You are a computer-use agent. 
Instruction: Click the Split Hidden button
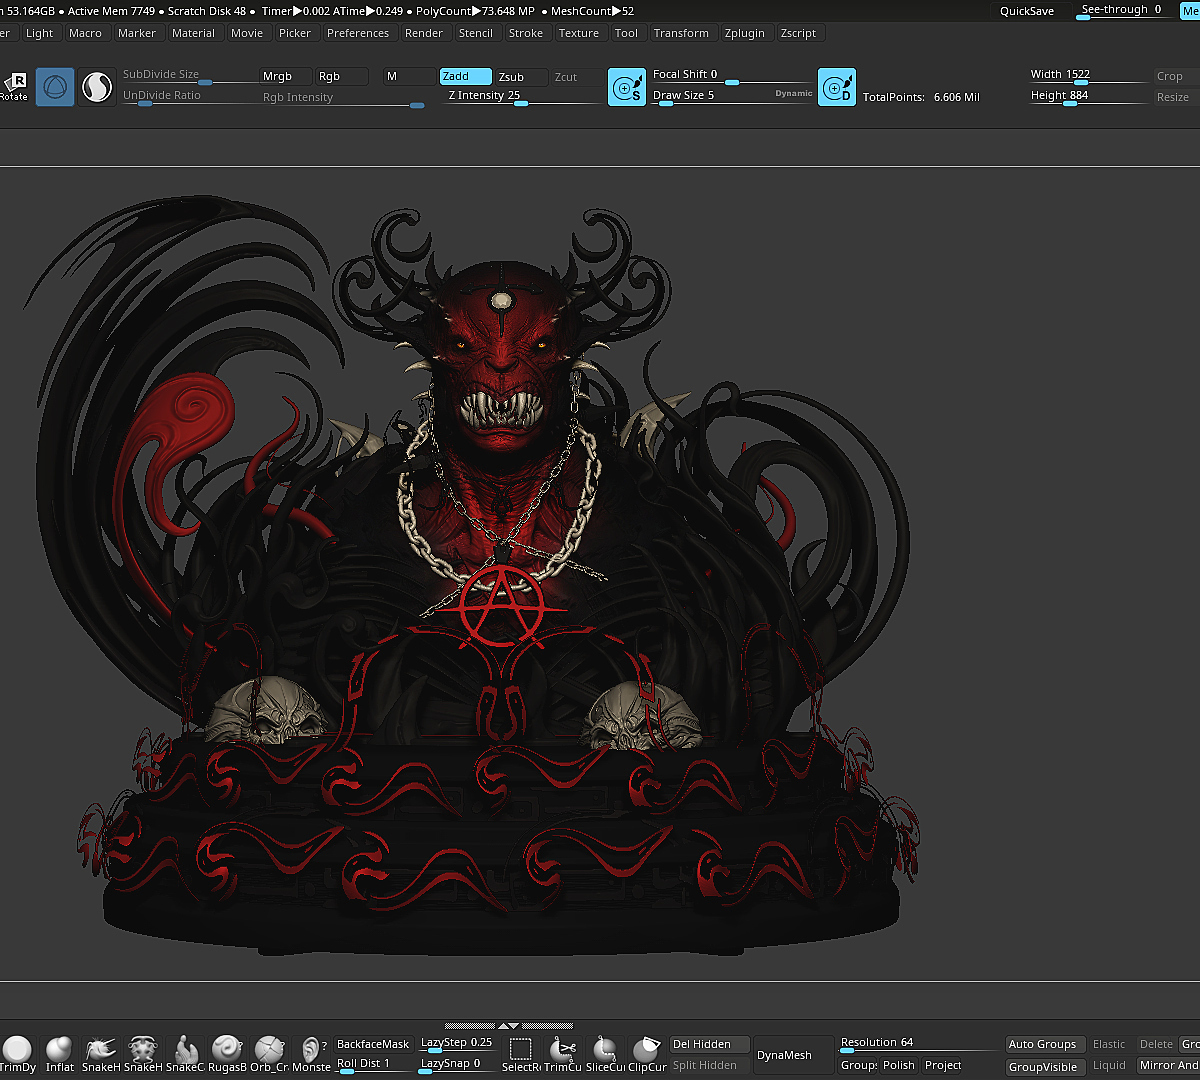[709, 1065]
